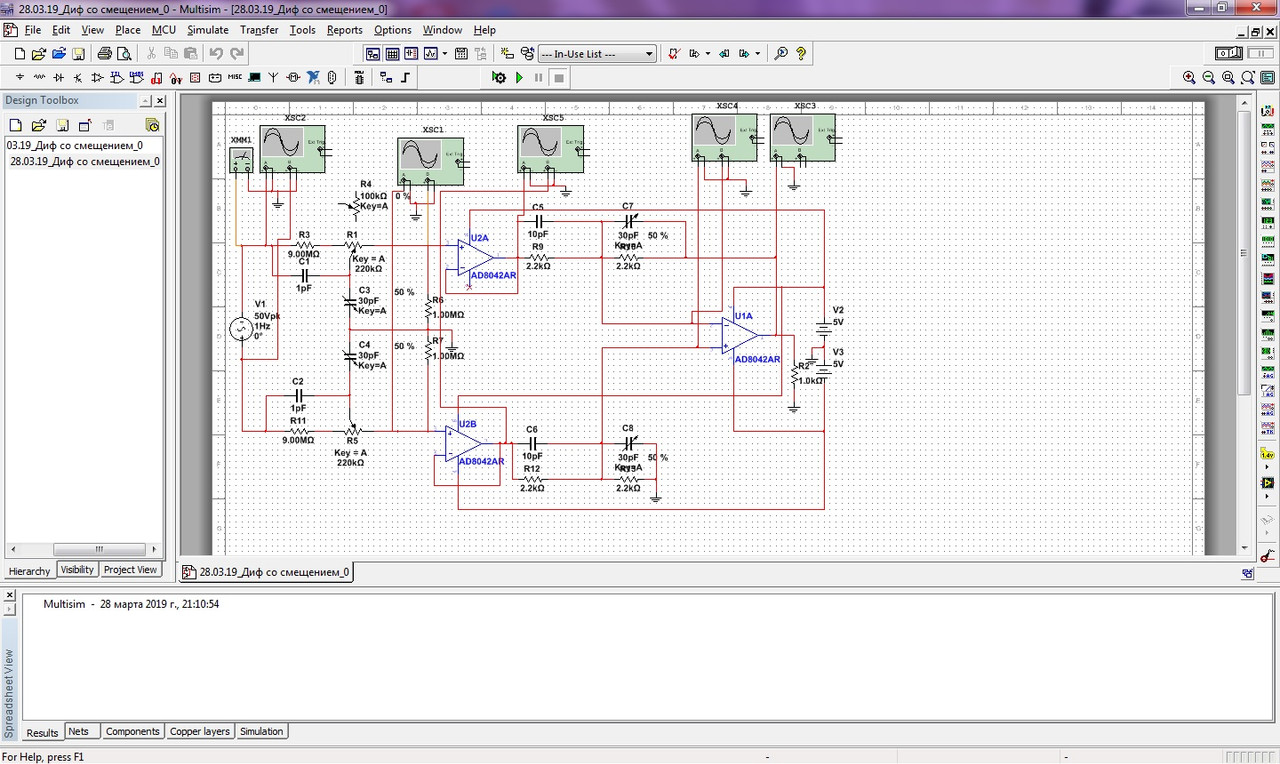Click the Design Toolbox open file icon

click(38, 125)
